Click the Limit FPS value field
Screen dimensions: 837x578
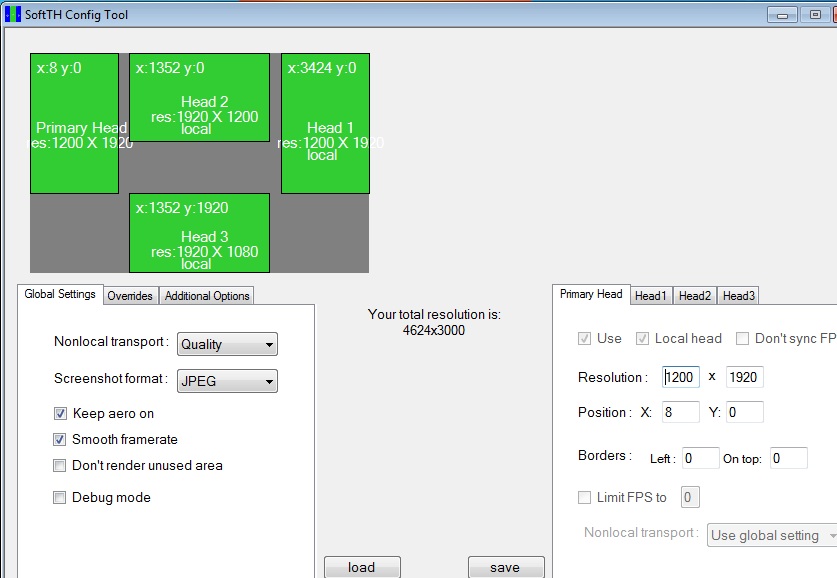tap(690, 497)
